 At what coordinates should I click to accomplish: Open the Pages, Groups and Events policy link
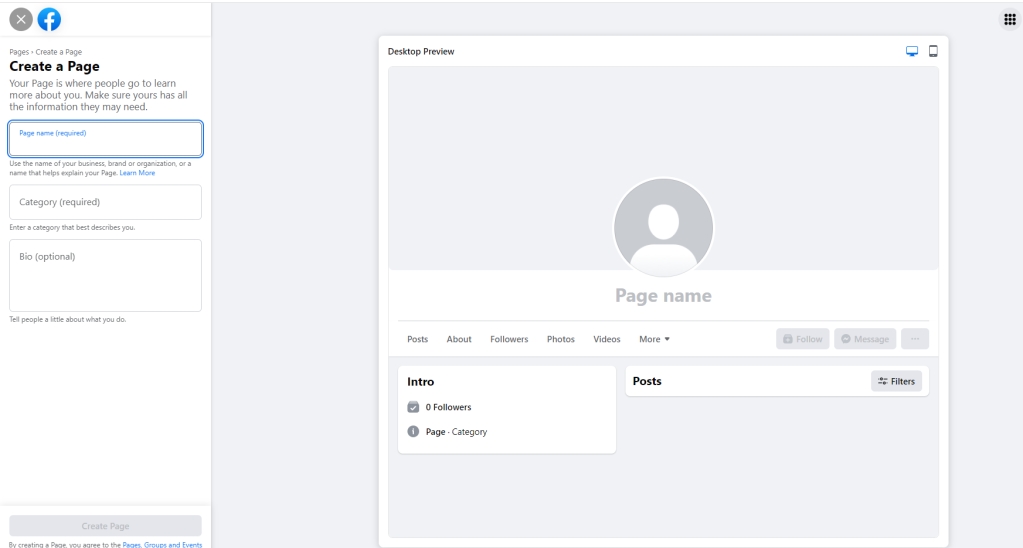coord(162,545)
